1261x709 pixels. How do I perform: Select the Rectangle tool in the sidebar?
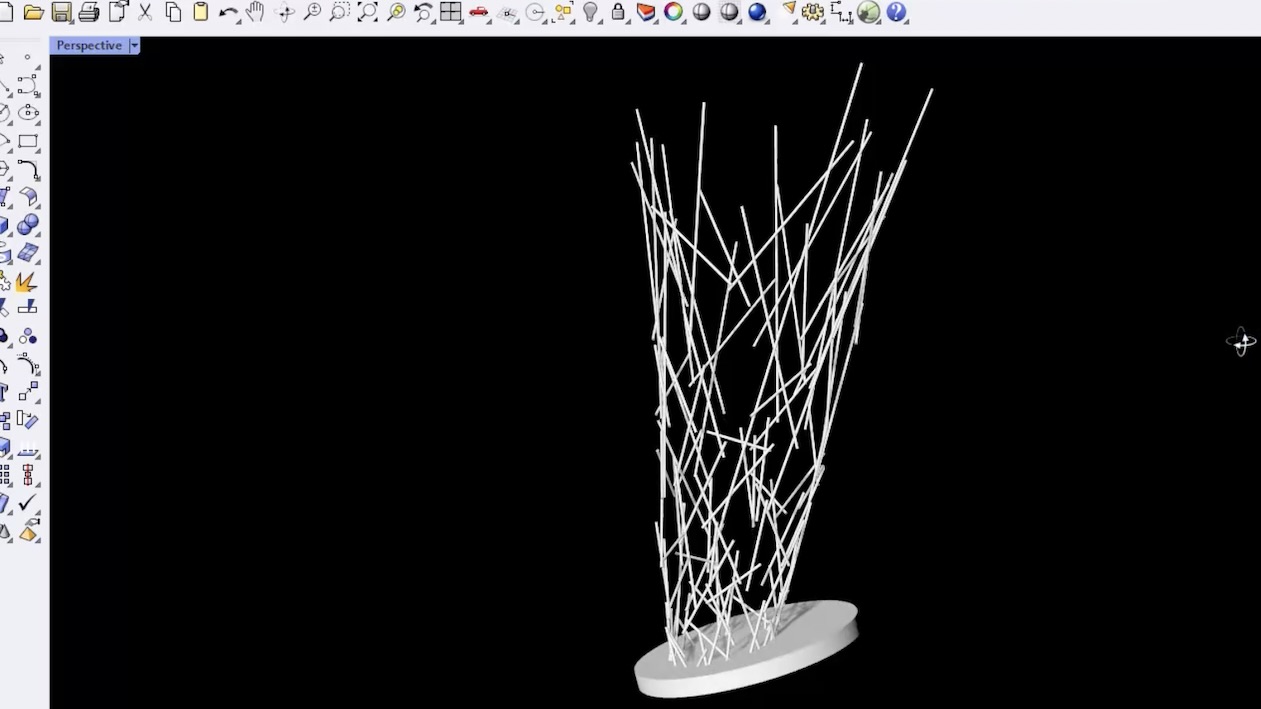[x=28, y=142]
